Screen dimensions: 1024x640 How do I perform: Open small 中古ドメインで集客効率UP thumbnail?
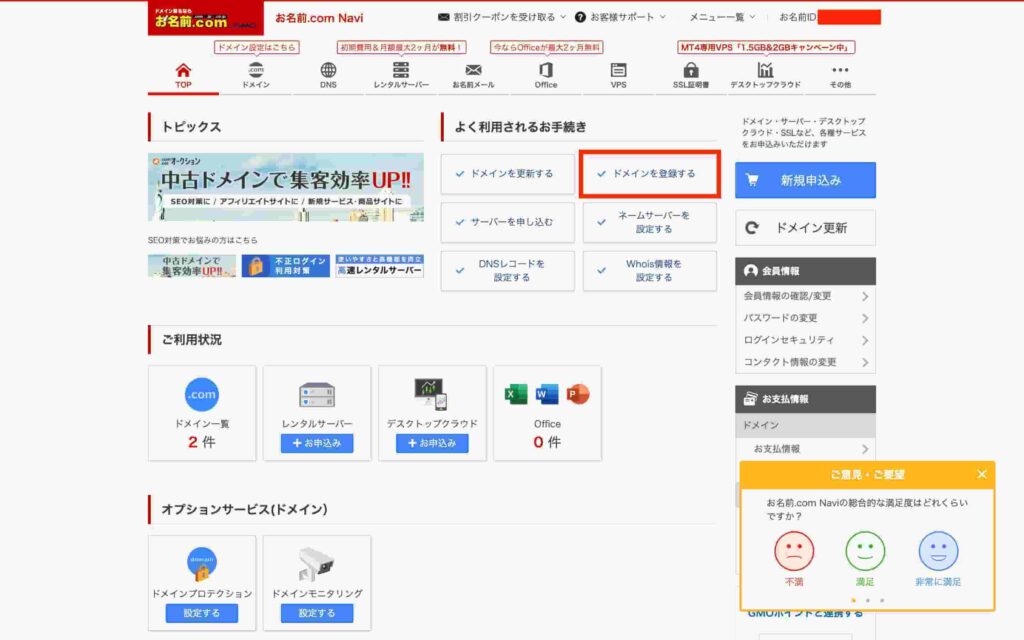(x=192, y=266)
